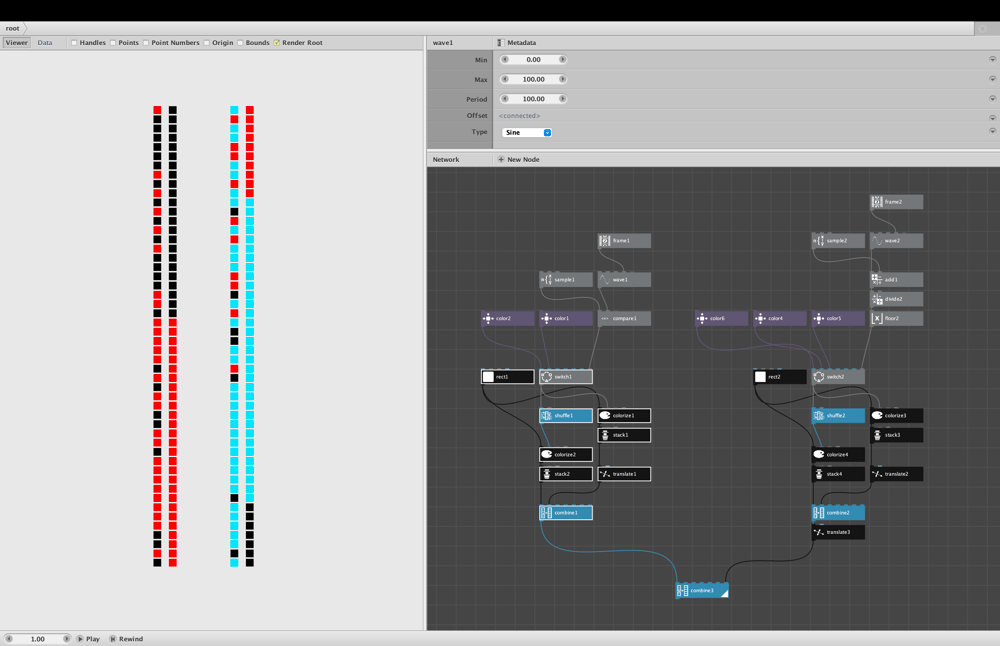Enable the Handles checkbox
Screen dimensions: 1000x646
tap(74, 43)
